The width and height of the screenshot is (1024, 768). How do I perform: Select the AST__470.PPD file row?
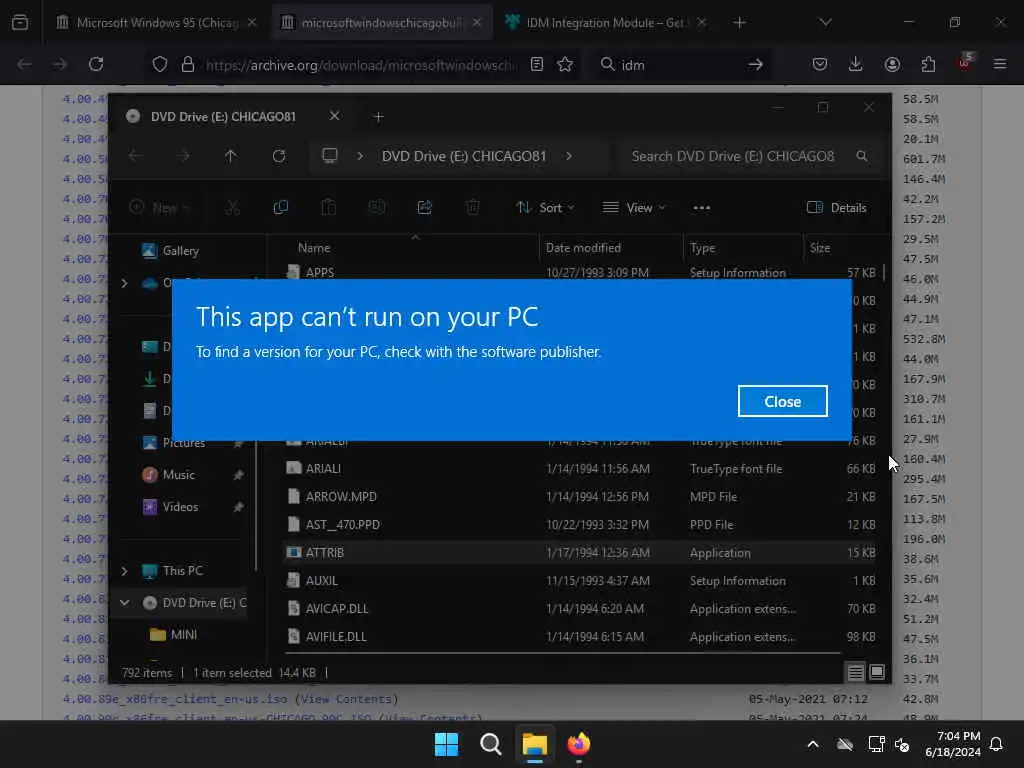581,524
